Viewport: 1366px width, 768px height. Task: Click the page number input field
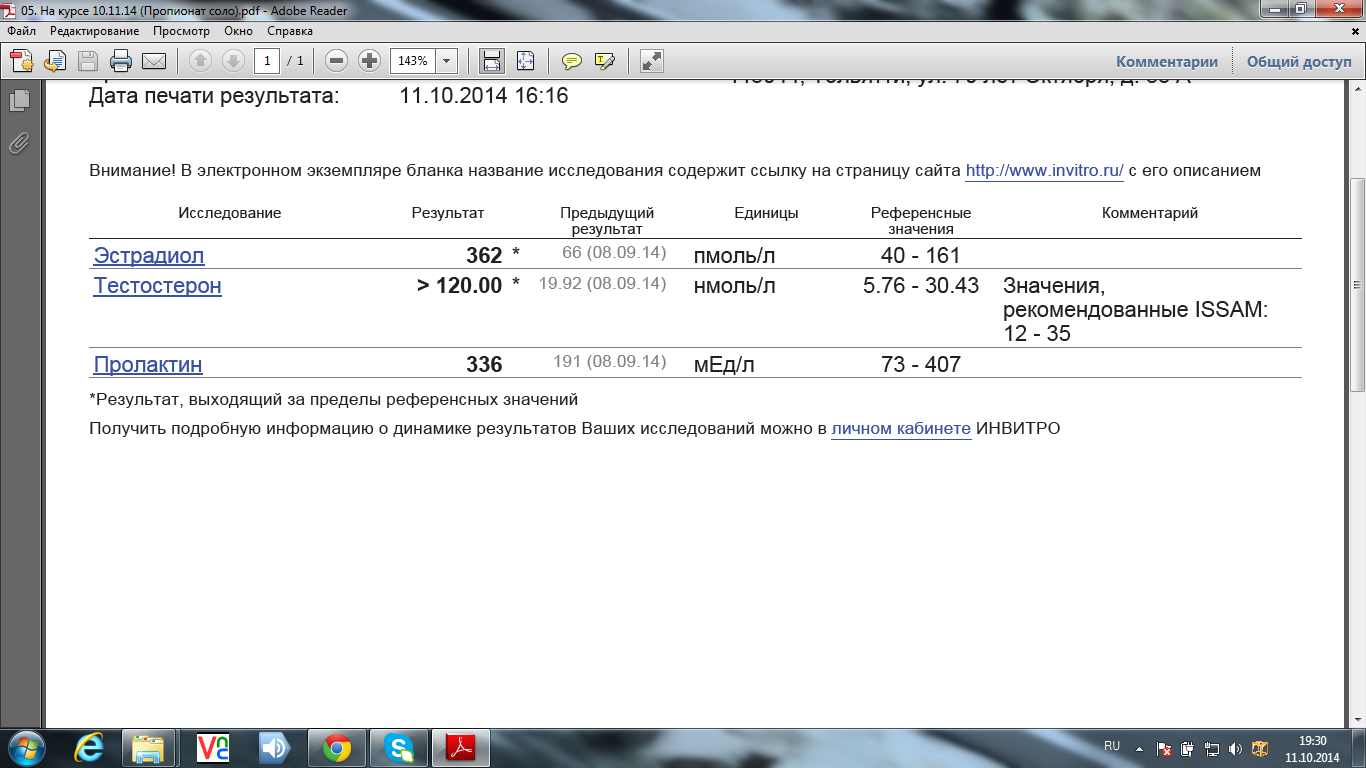267,61
